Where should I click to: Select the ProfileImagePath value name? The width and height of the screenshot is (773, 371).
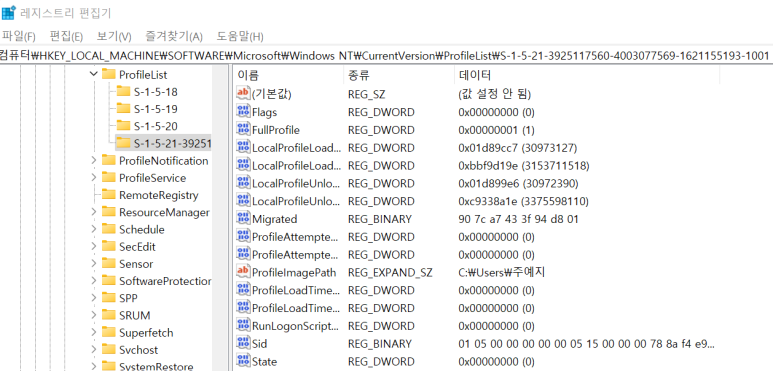tap(294, 272)
